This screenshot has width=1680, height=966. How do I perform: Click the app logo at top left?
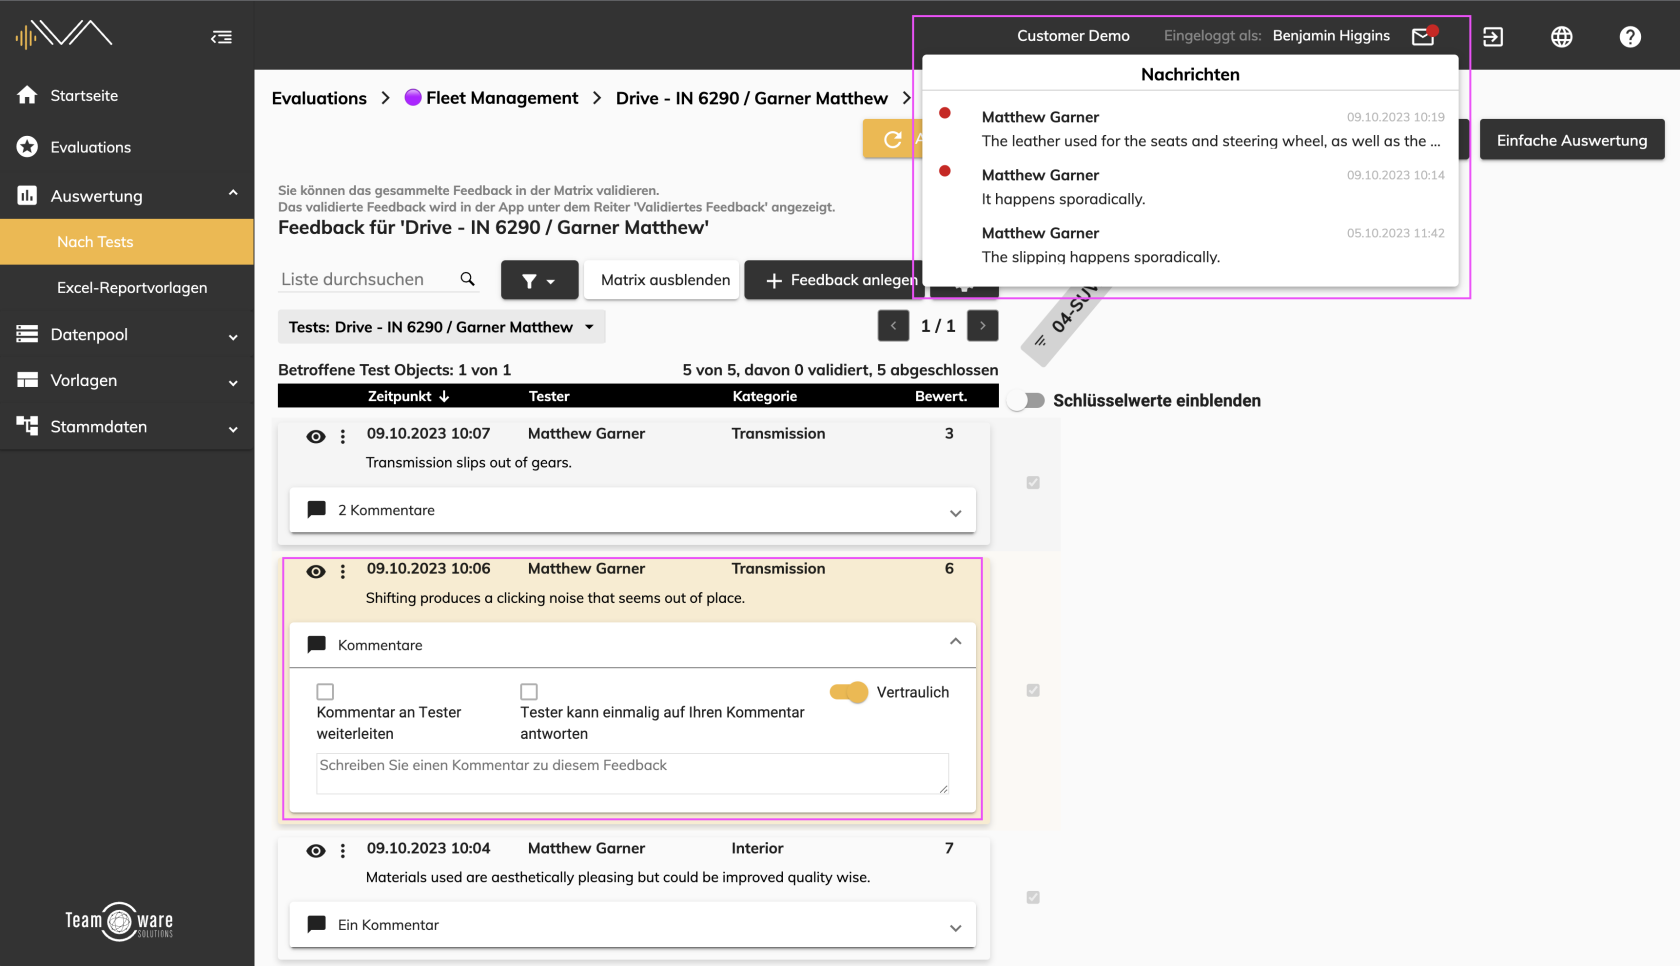pos(63,35)
